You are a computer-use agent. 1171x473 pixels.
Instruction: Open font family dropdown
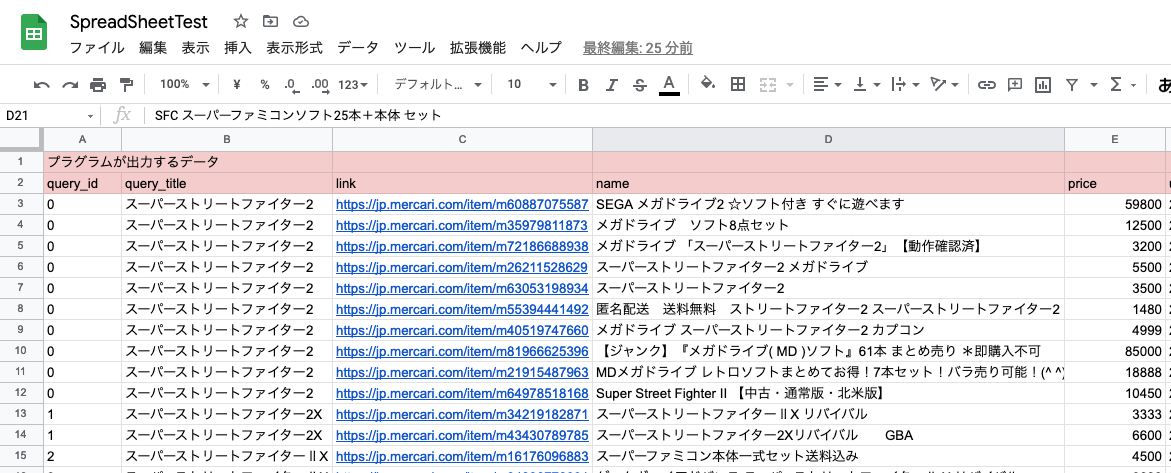[x=438, y=84]
